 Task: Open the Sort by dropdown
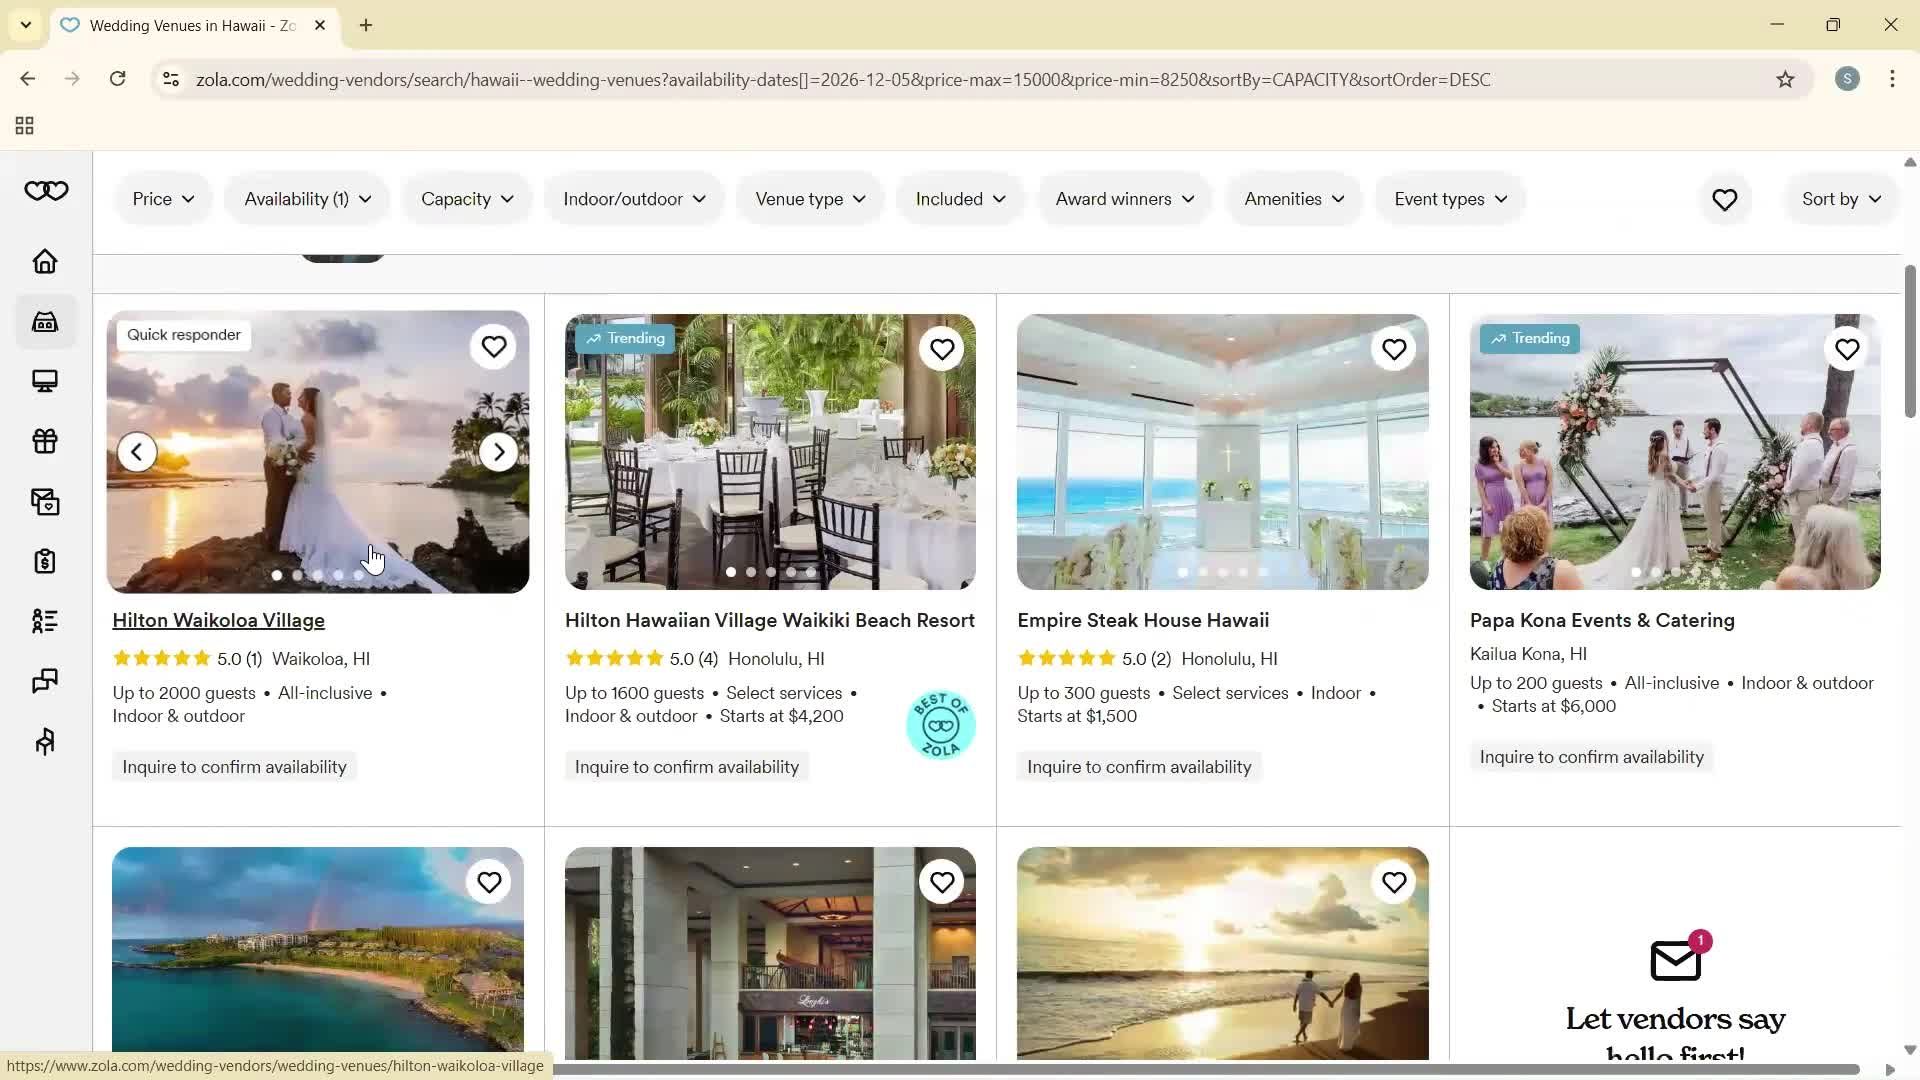pyautogui.click(x=1840, y=198)
